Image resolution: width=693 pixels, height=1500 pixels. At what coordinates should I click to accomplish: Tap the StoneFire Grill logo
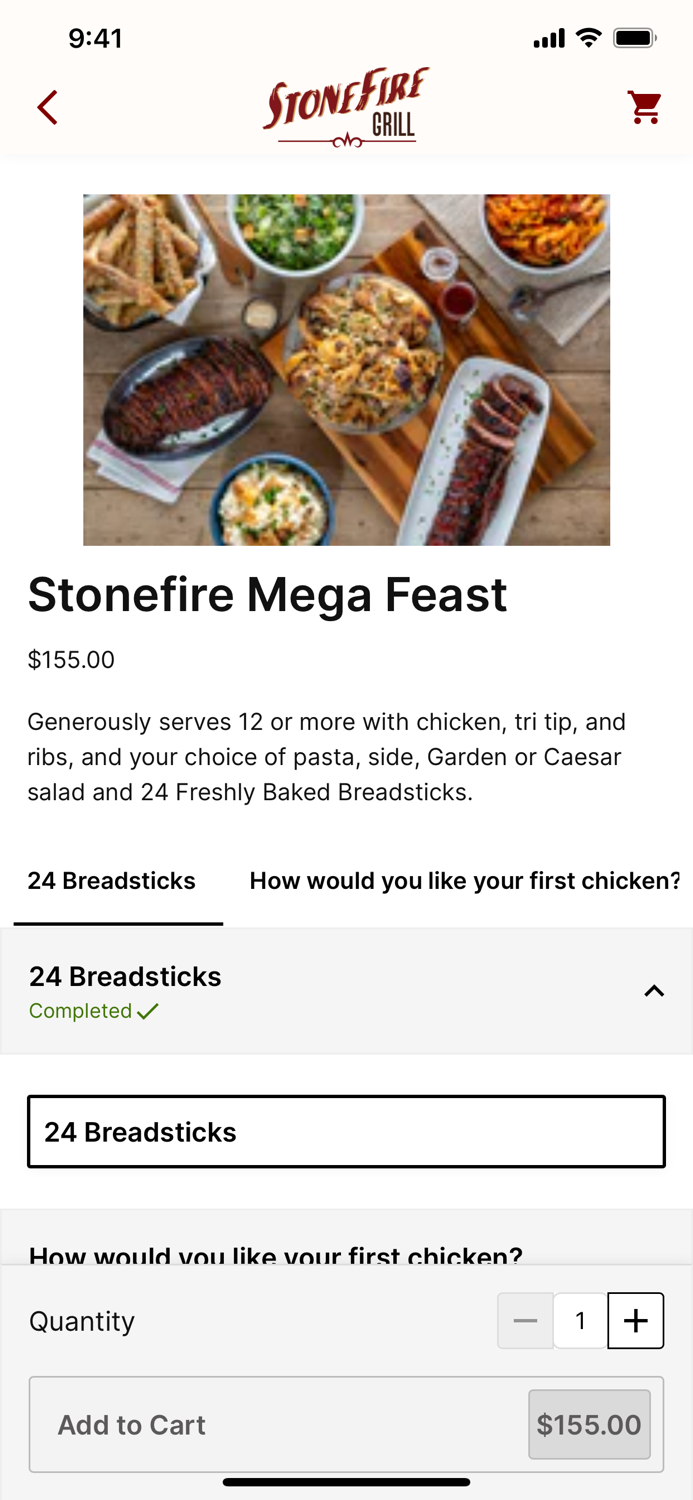pyautogui.click(x=346, y=104)
